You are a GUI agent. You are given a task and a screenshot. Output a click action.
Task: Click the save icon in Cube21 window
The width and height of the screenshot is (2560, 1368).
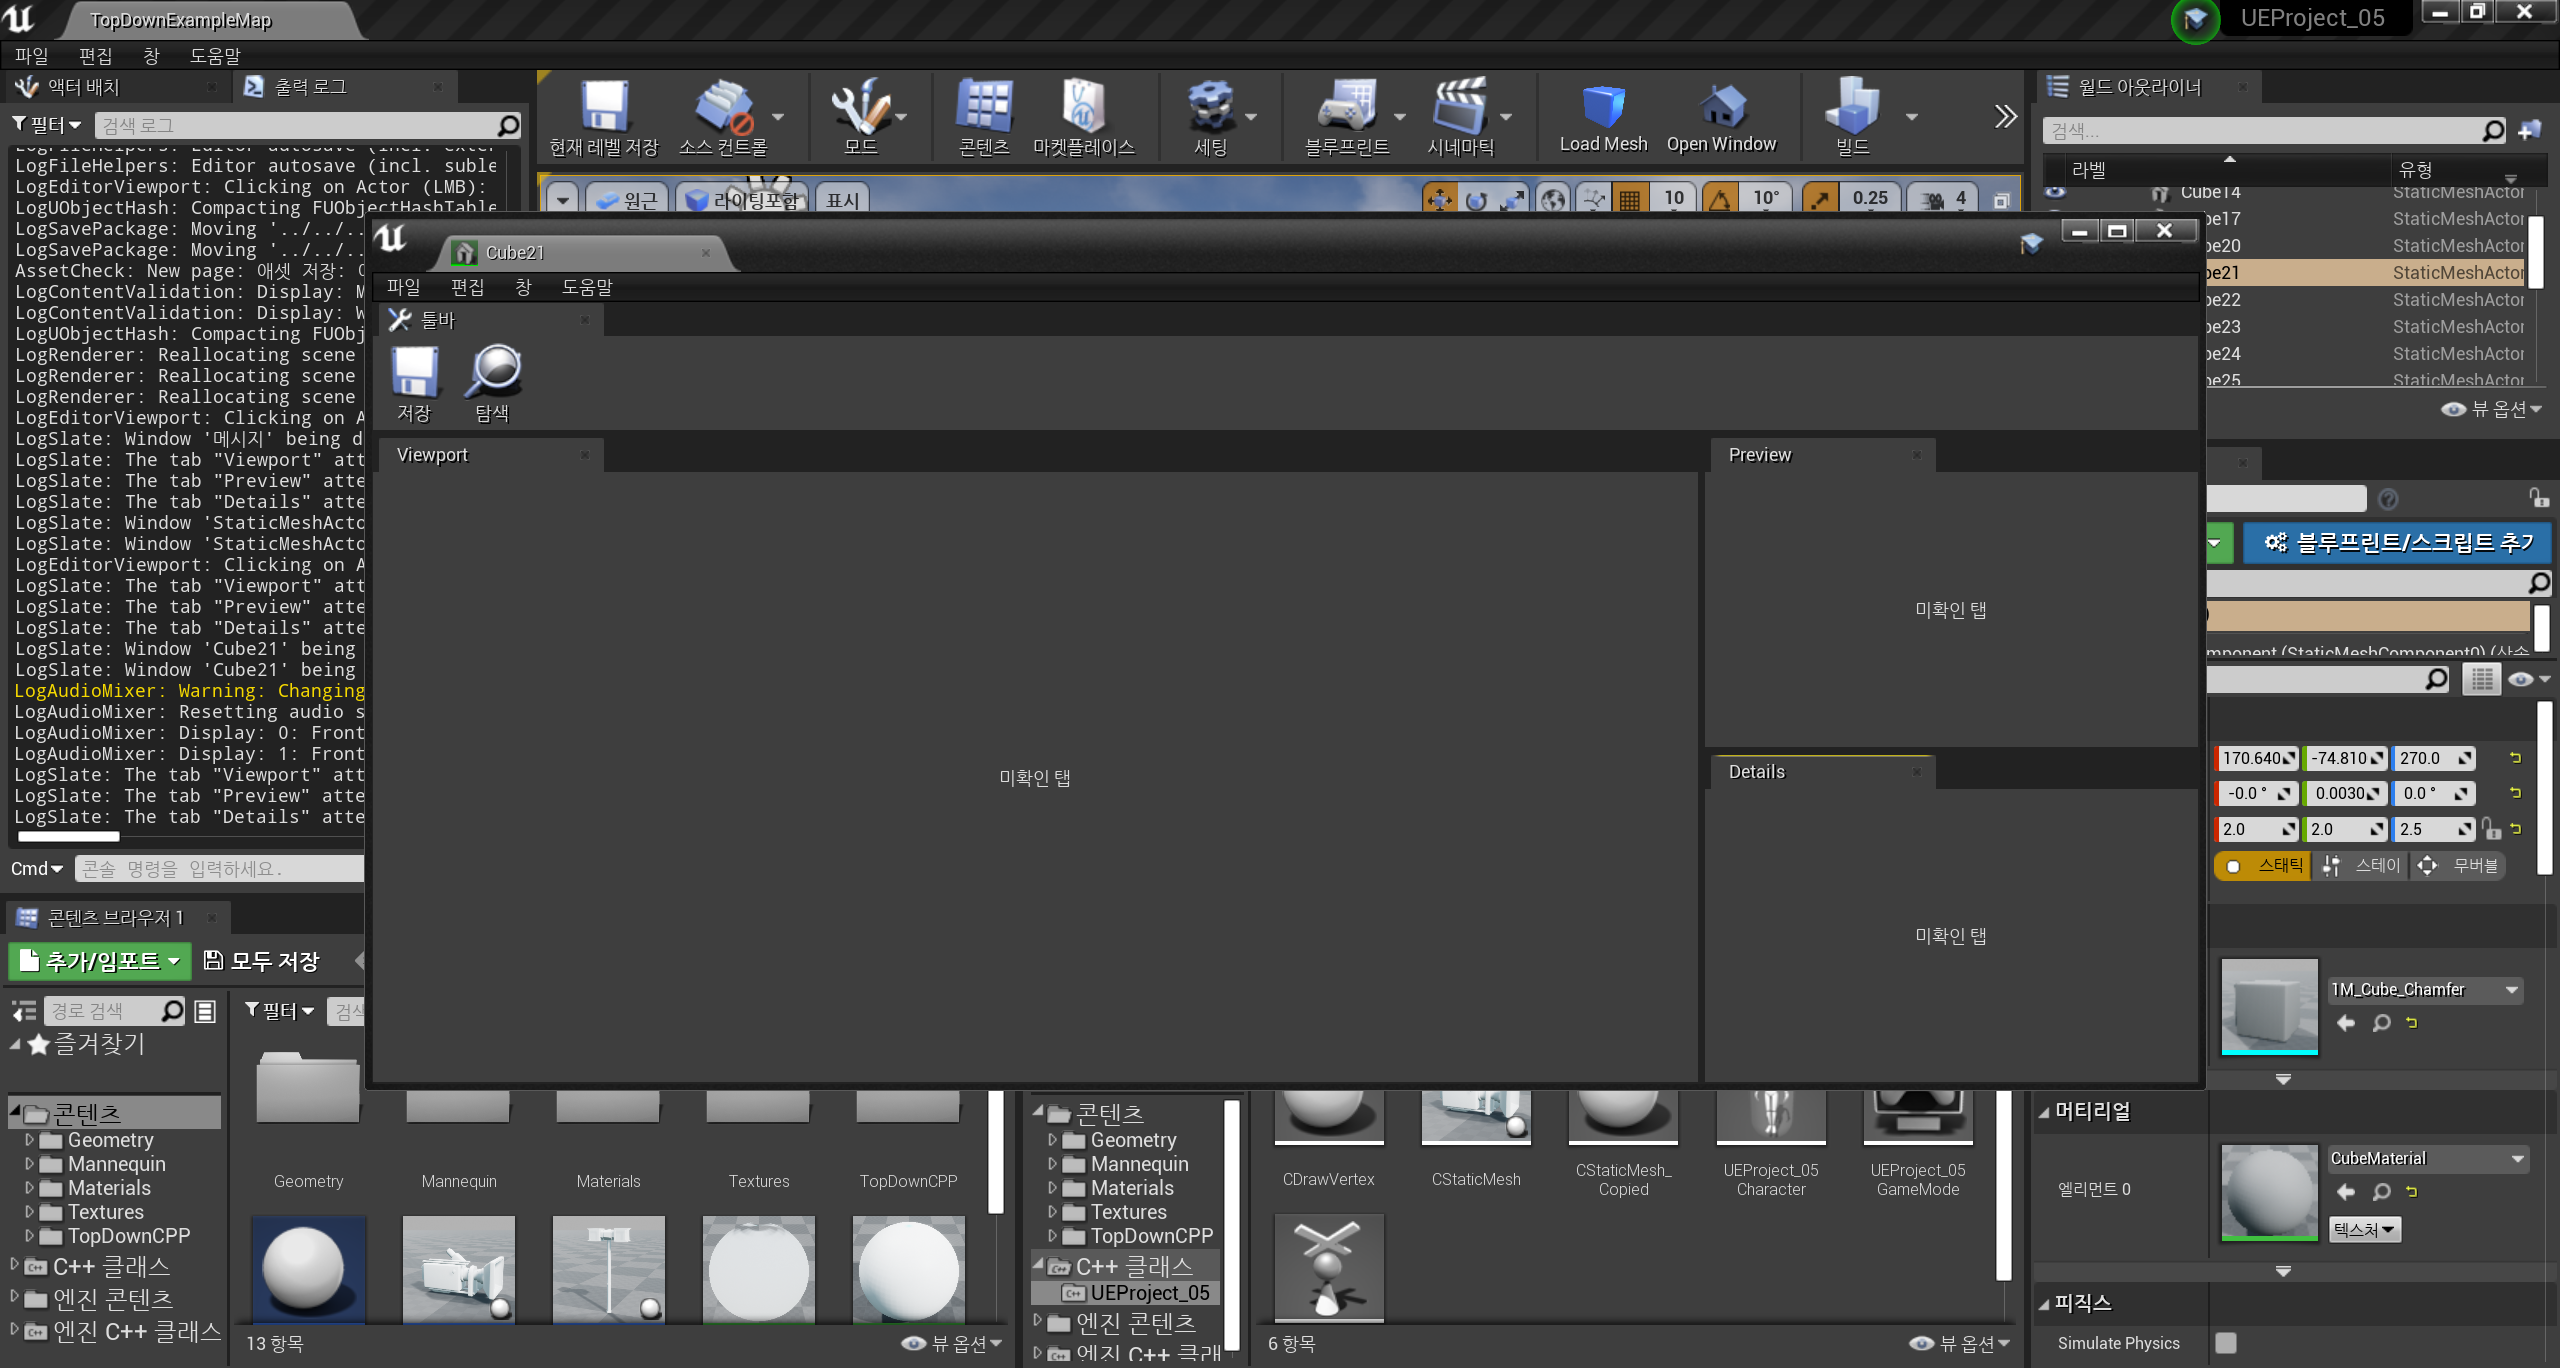414,372
